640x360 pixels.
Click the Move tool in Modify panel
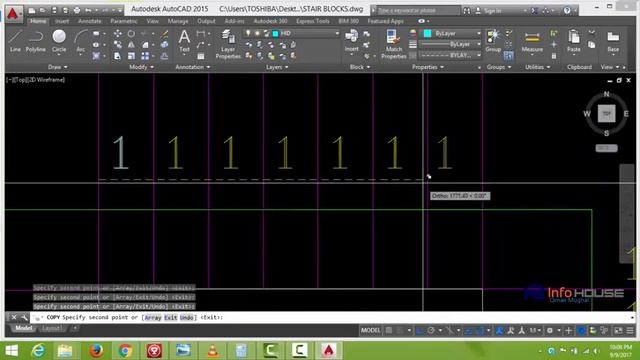pos(118,33)
